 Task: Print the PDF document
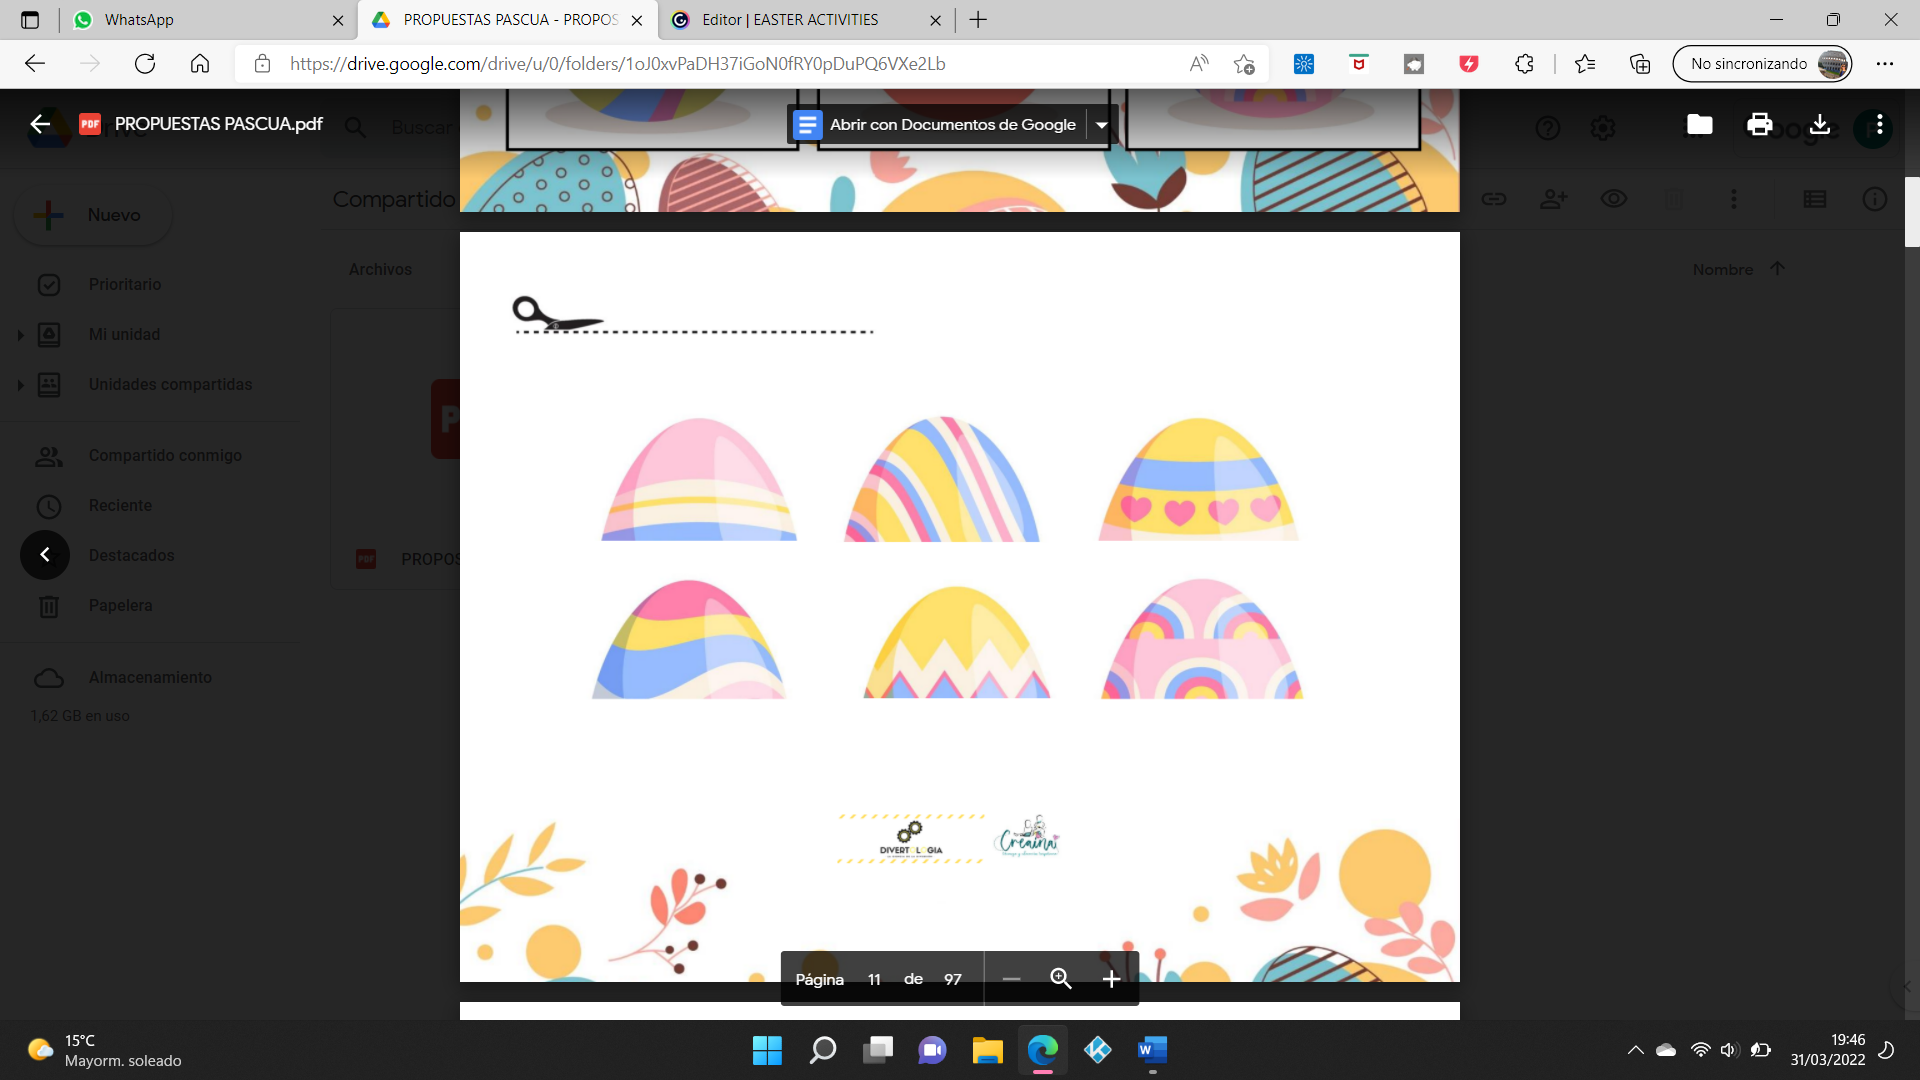click(x=1758, y=126)
